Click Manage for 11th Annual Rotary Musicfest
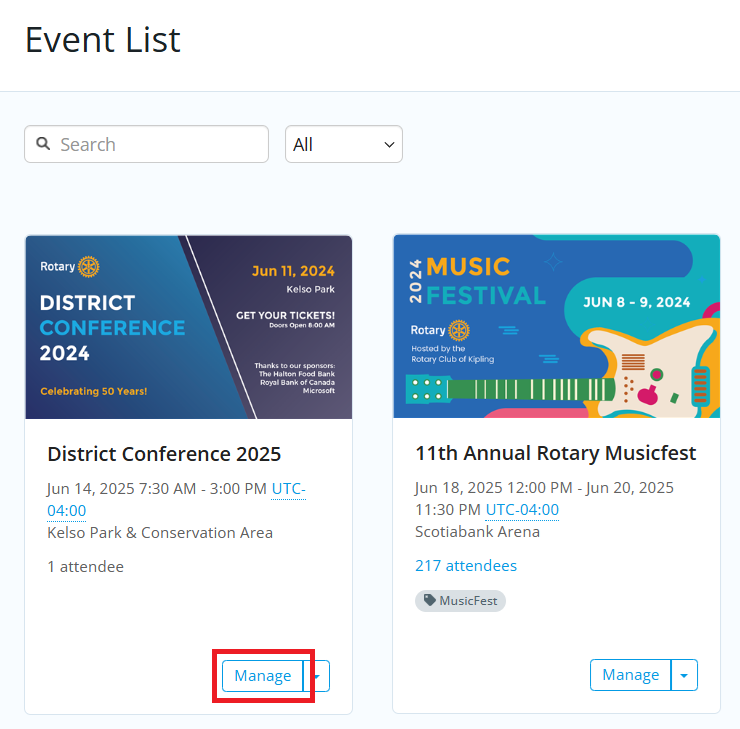The image size is (740, 729). 631,675
